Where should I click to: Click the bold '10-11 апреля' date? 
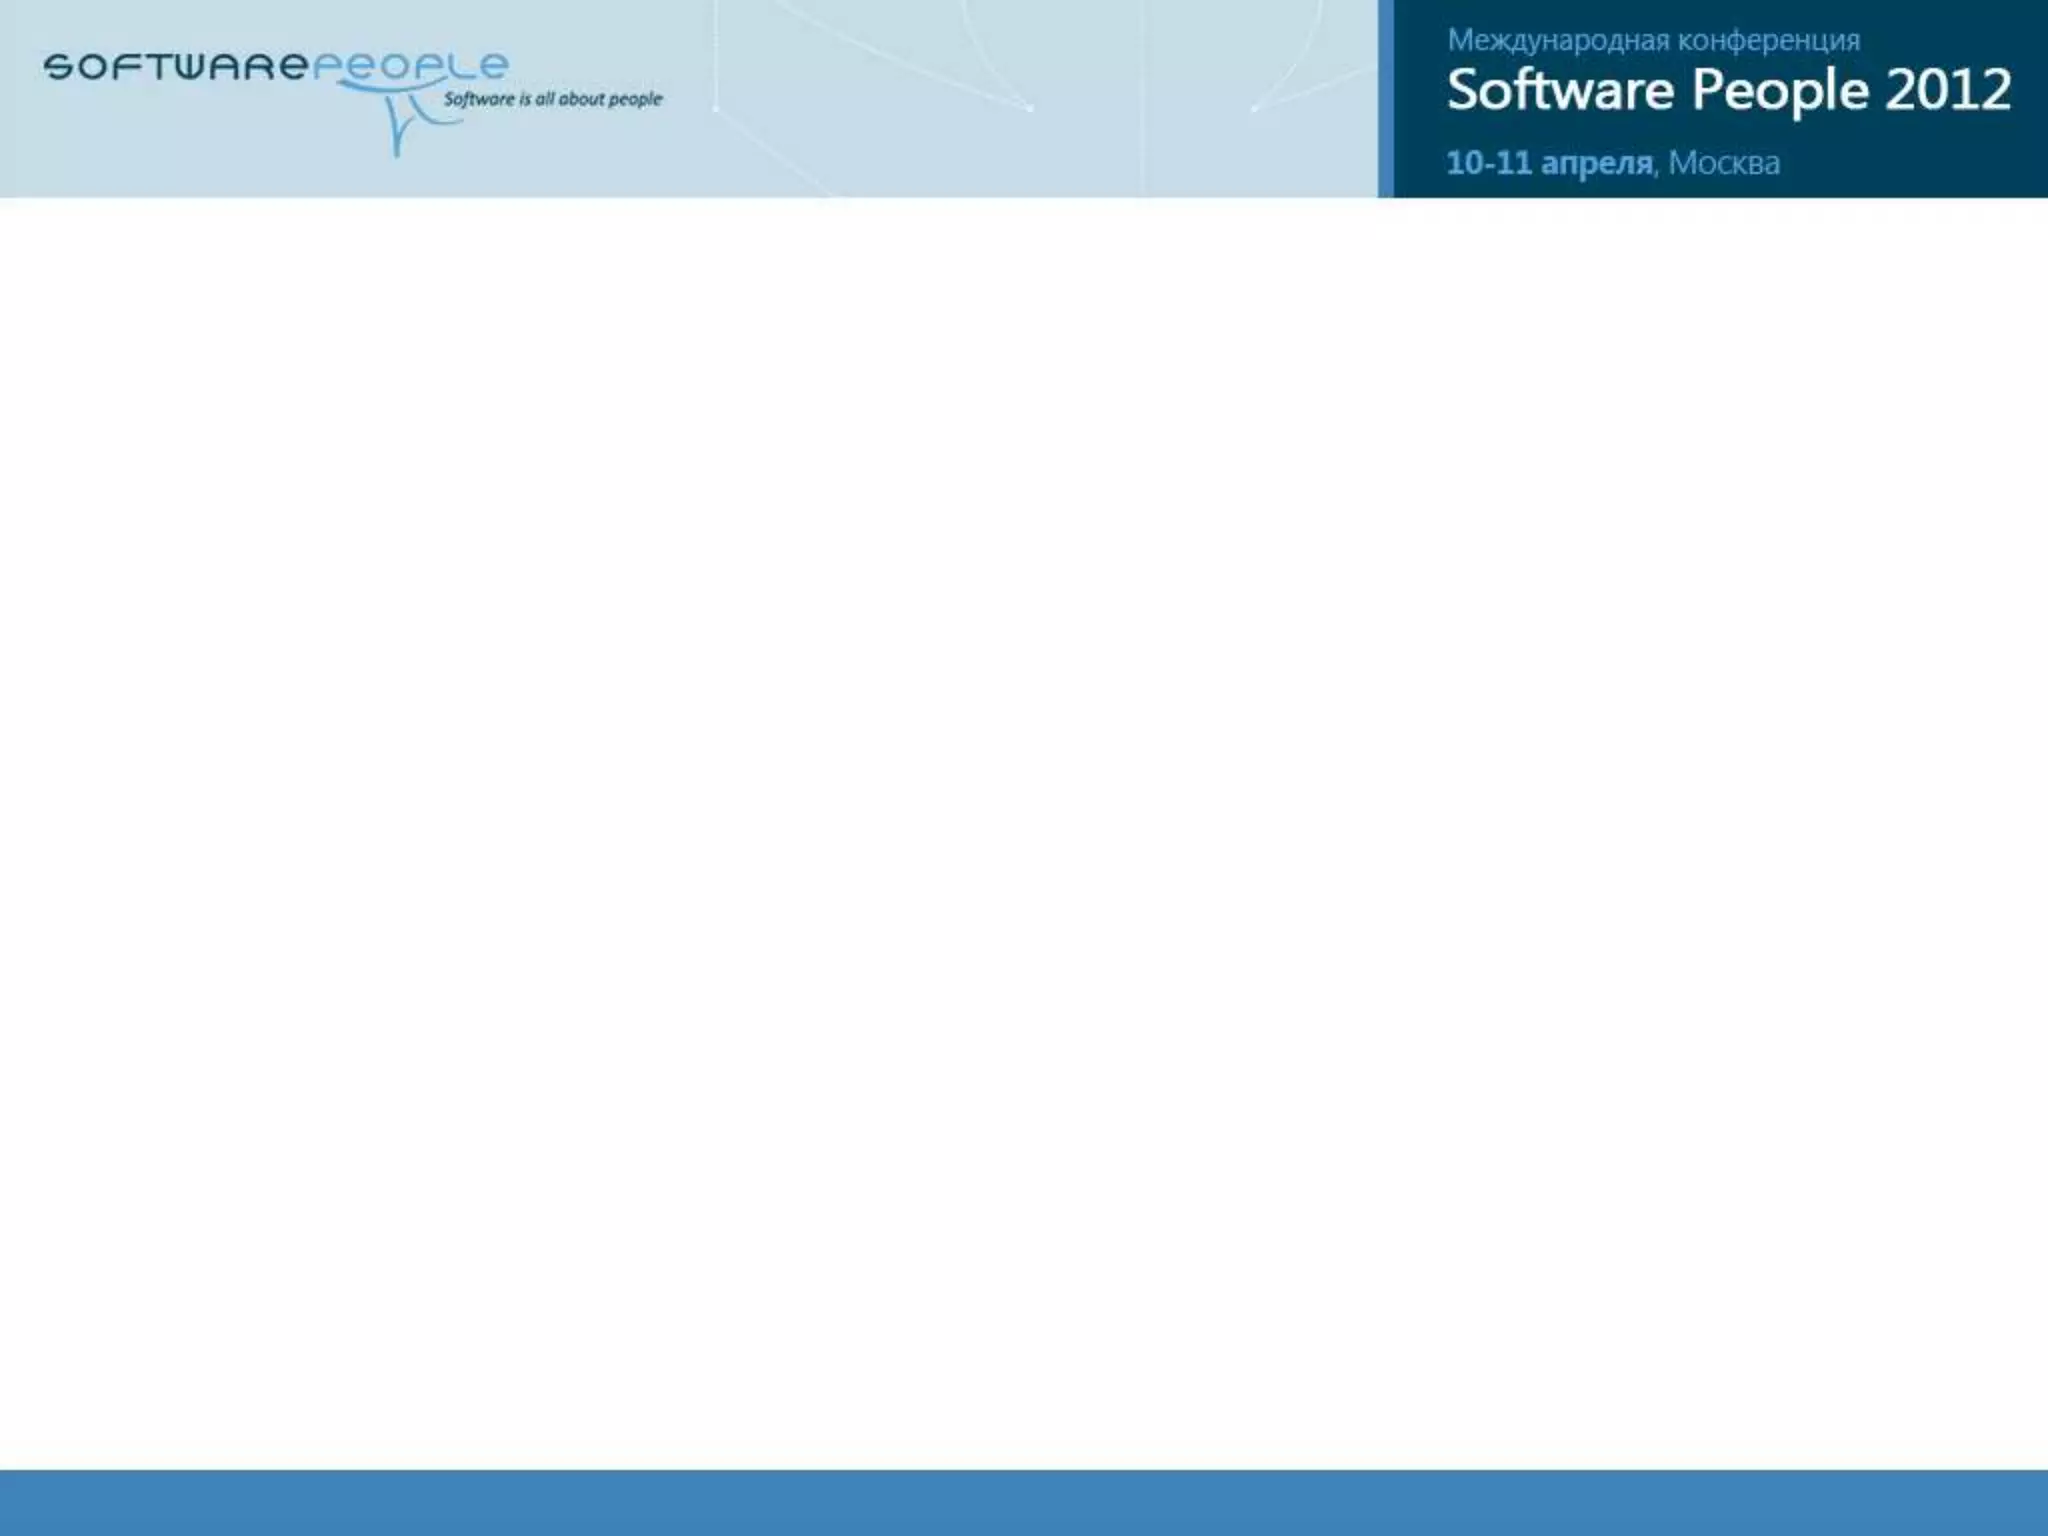[1548, 162]
